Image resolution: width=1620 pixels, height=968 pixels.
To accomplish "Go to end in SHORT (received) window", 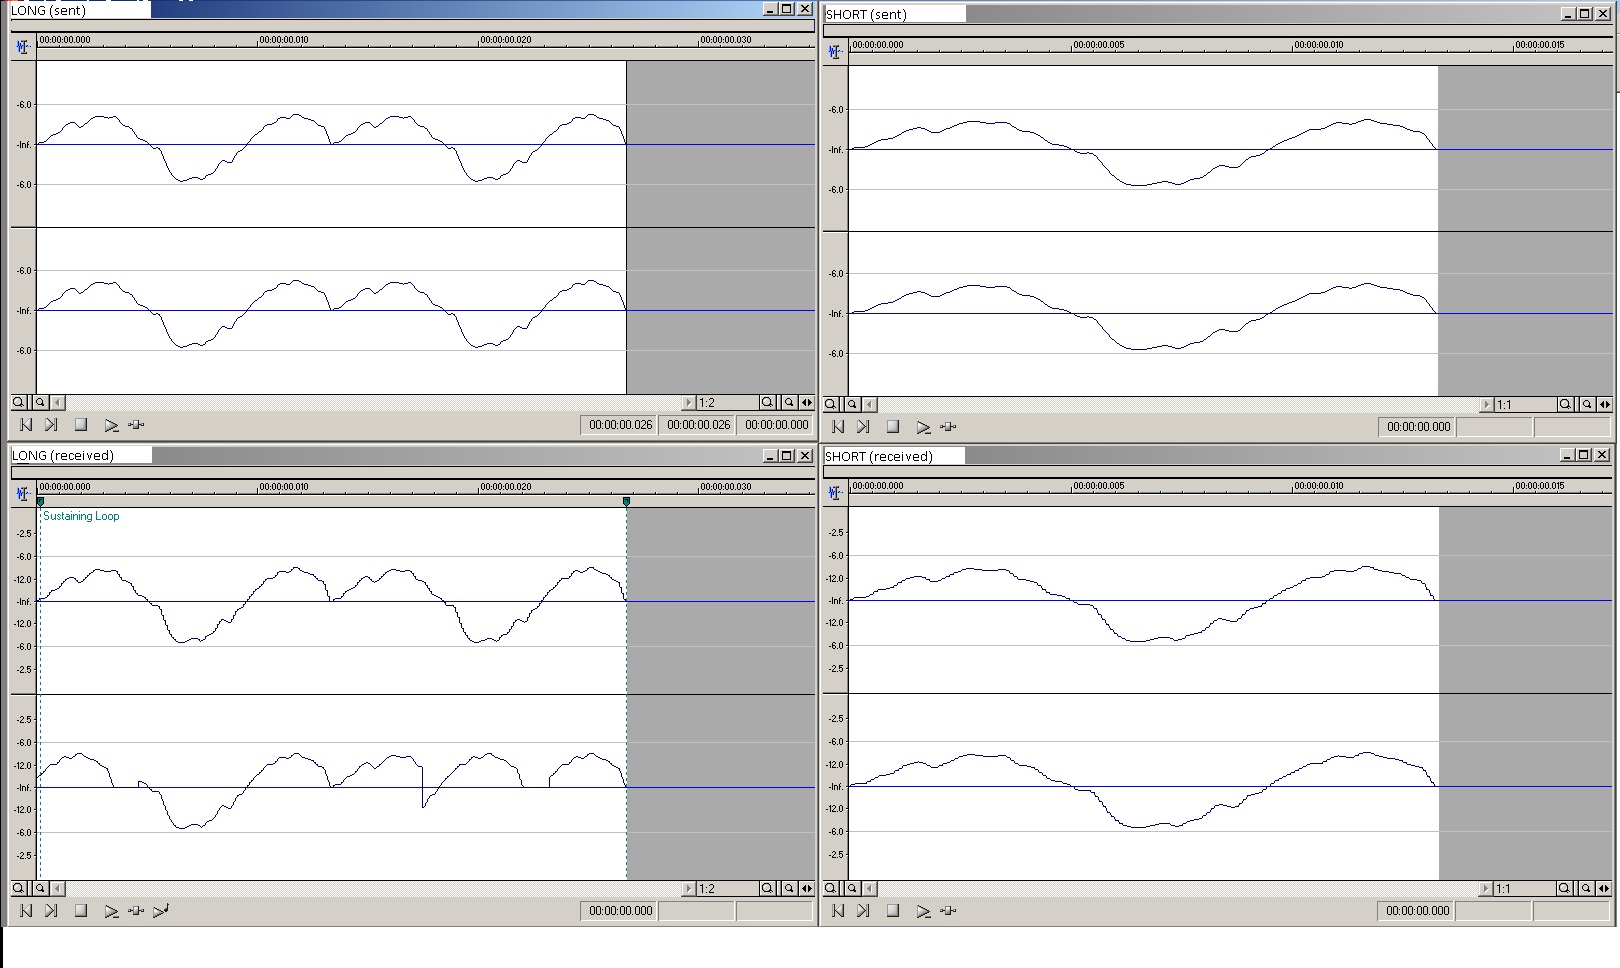I will pos(863,911).
